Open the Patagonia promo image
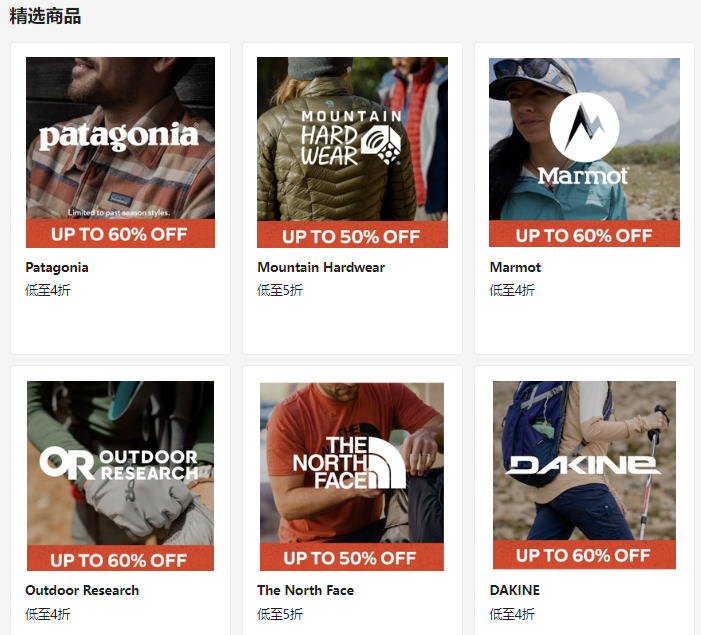The height and width of the screenshot is (635, 701). pyautogui.click(x=120, y=152)
